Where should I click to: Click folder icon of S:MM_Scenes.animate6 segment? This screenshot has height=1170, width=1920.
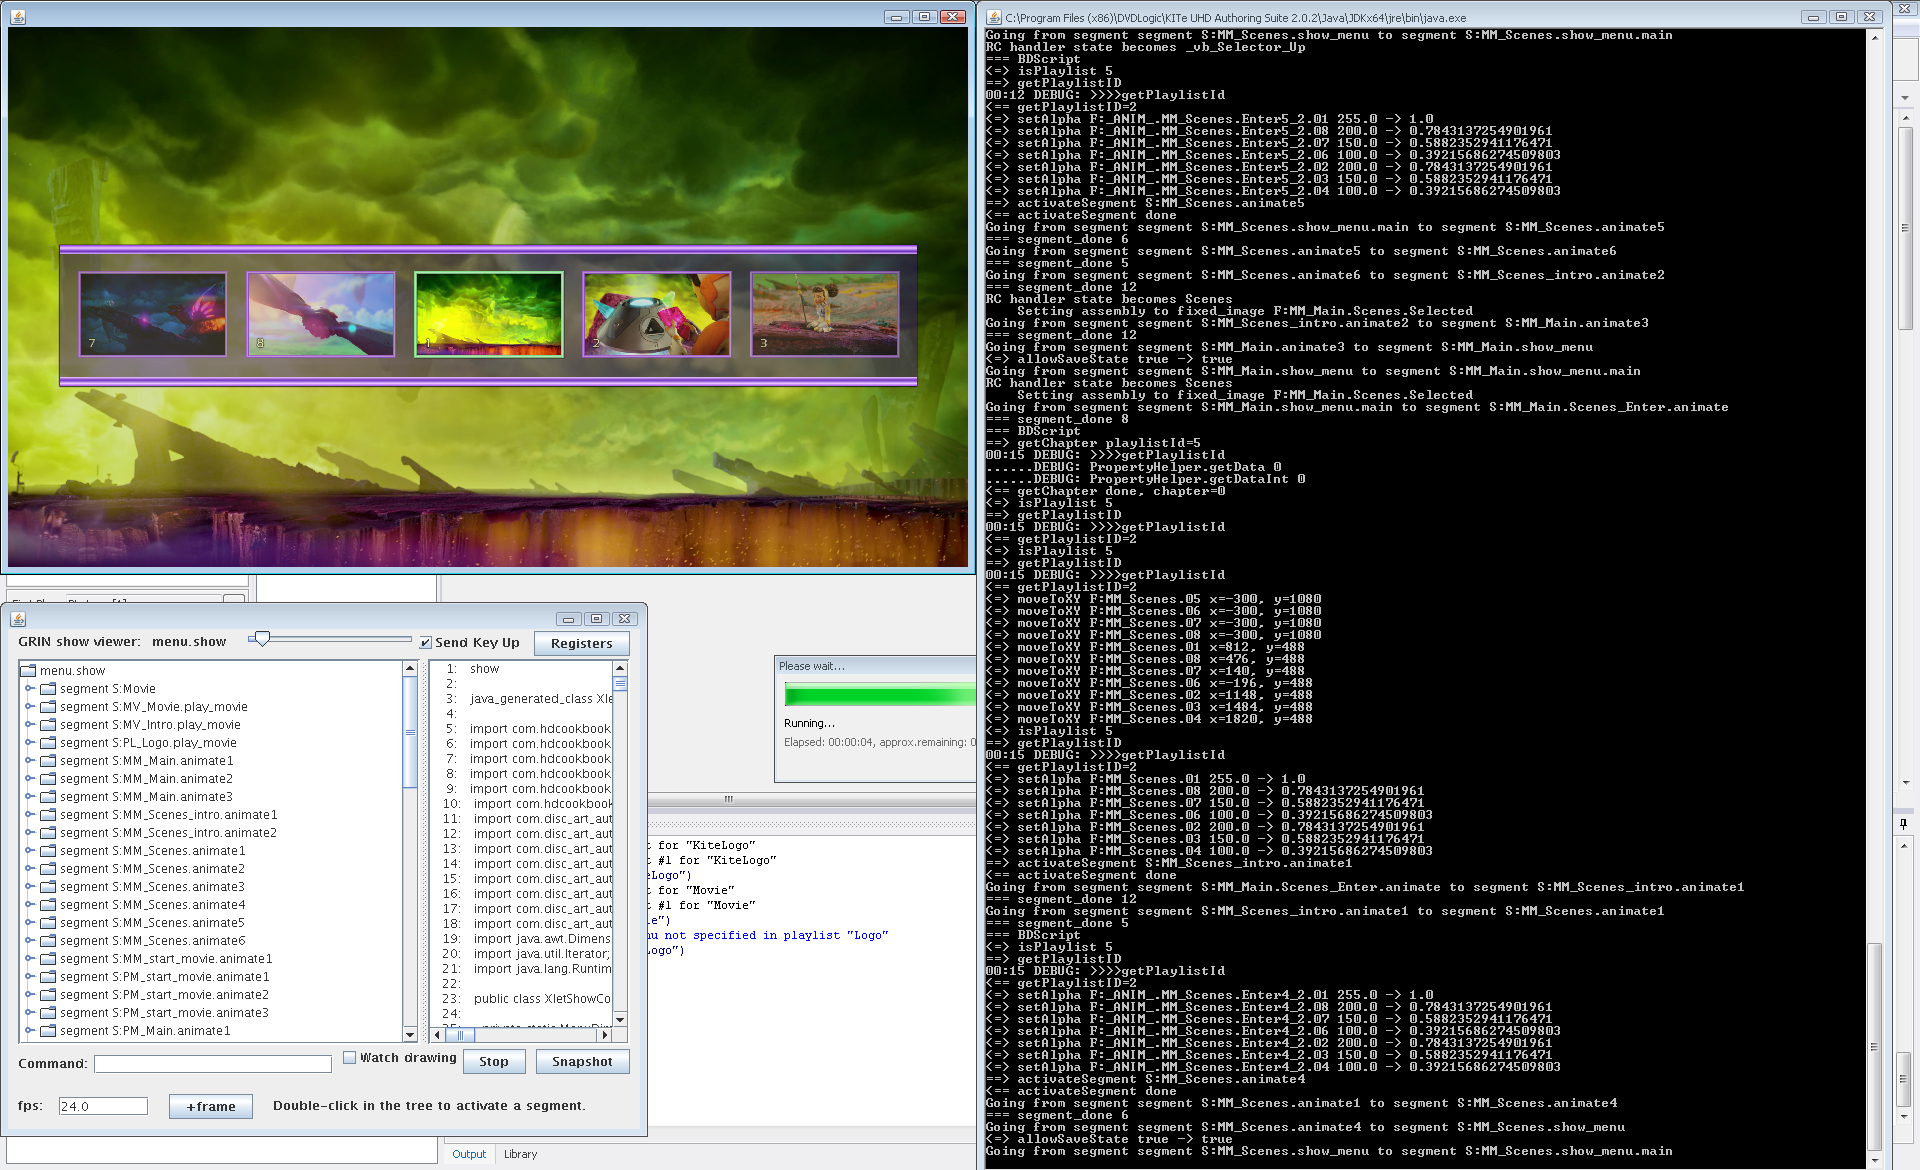pyautogui.click(x=47, y=941)
